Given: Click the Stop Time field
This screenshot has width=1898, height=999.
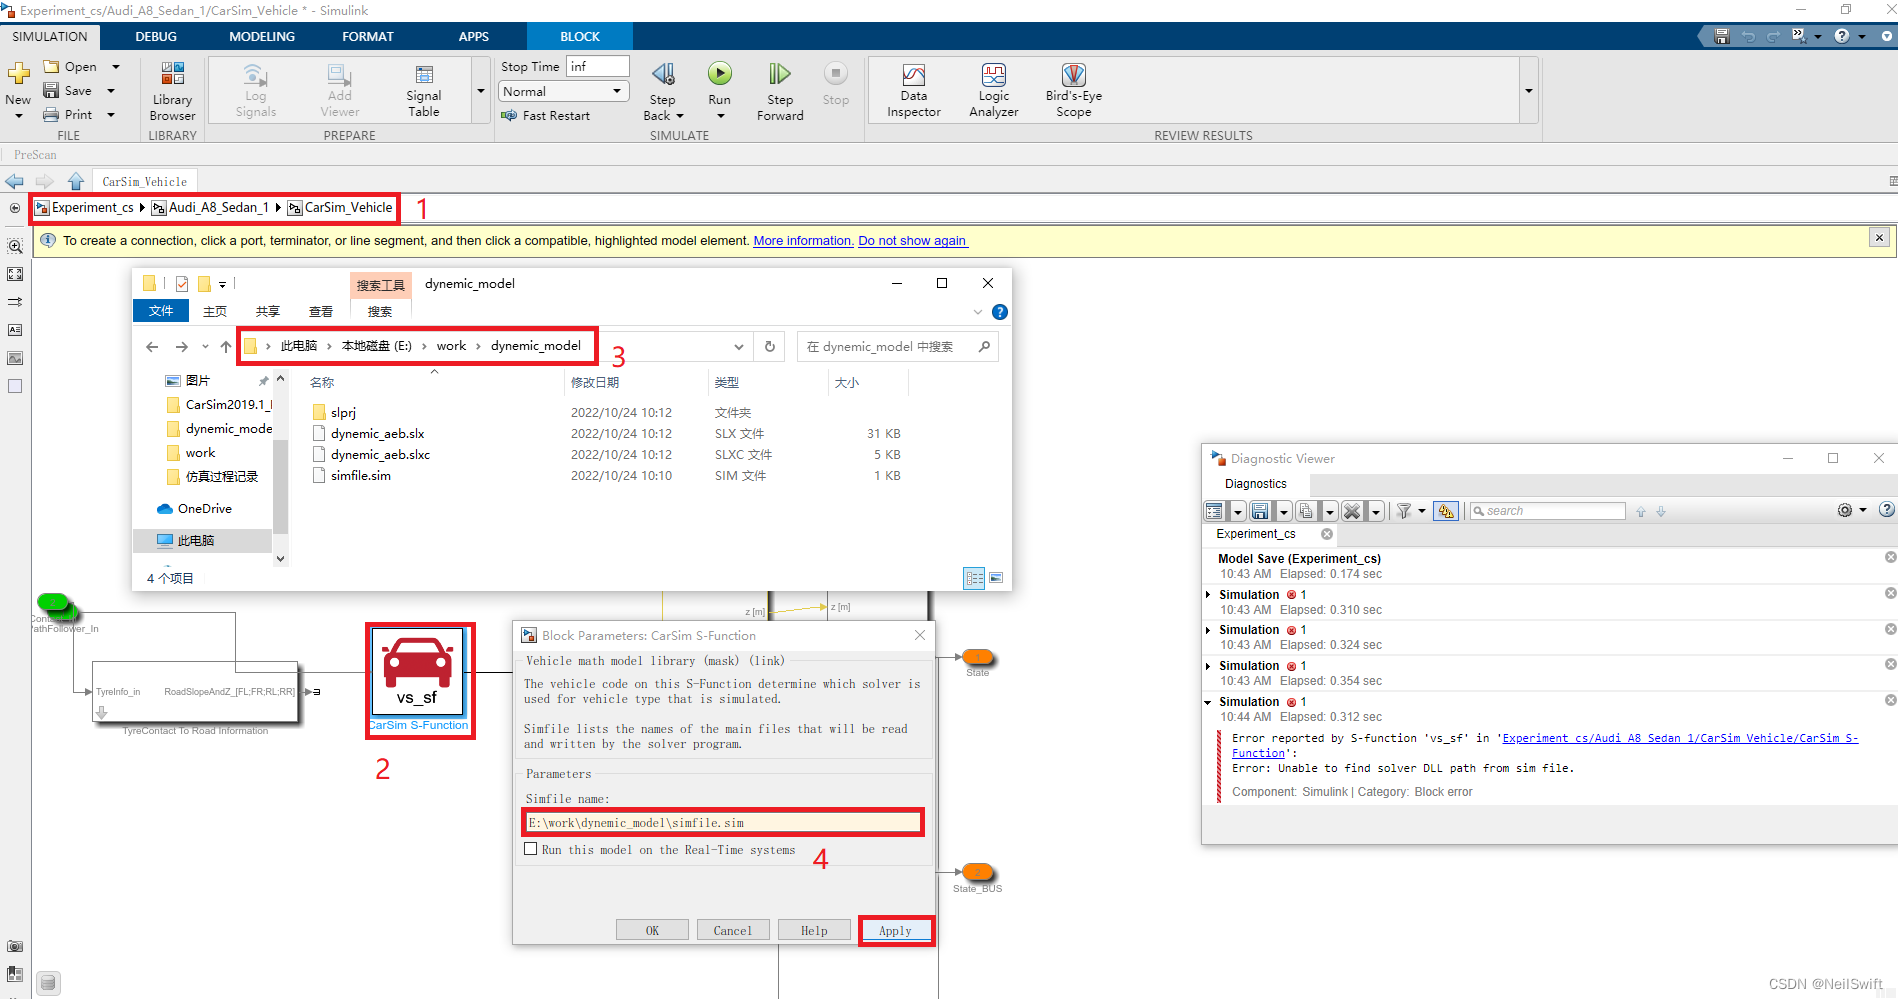Looking at the screenshot, I should (x=598, y=66).
